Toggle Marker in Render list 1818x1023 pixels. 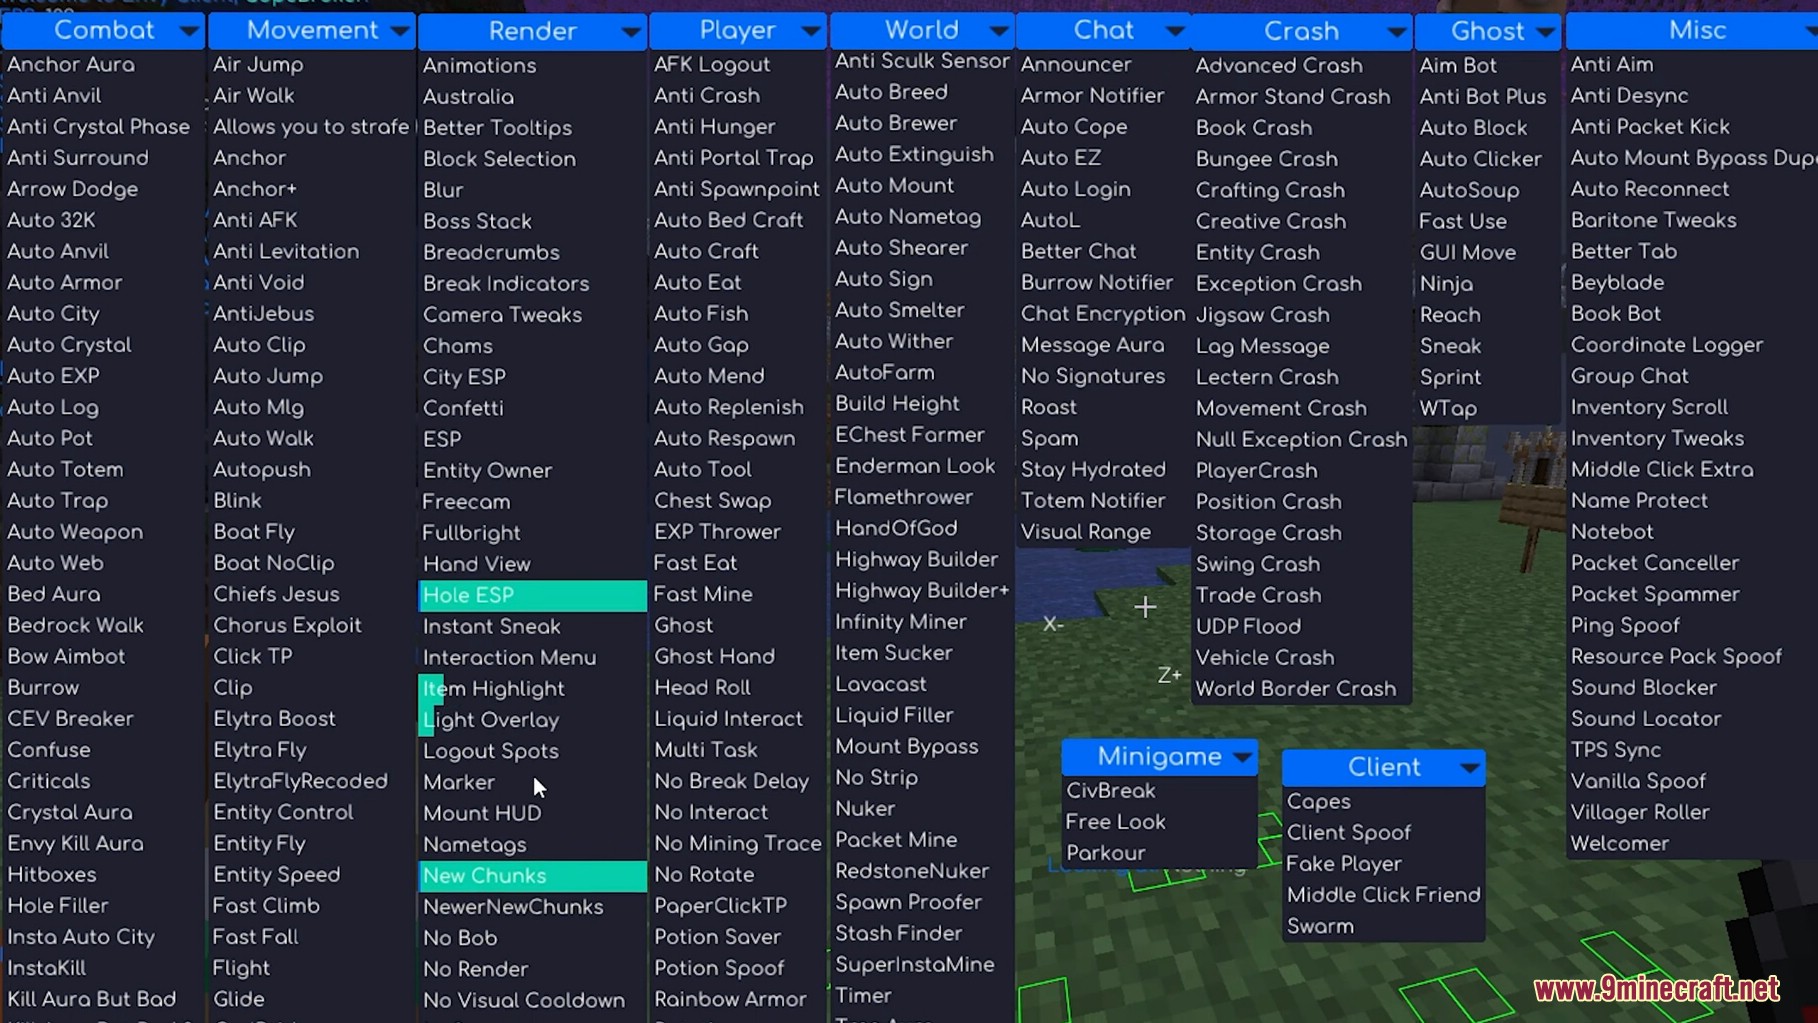tap(532, 782)
